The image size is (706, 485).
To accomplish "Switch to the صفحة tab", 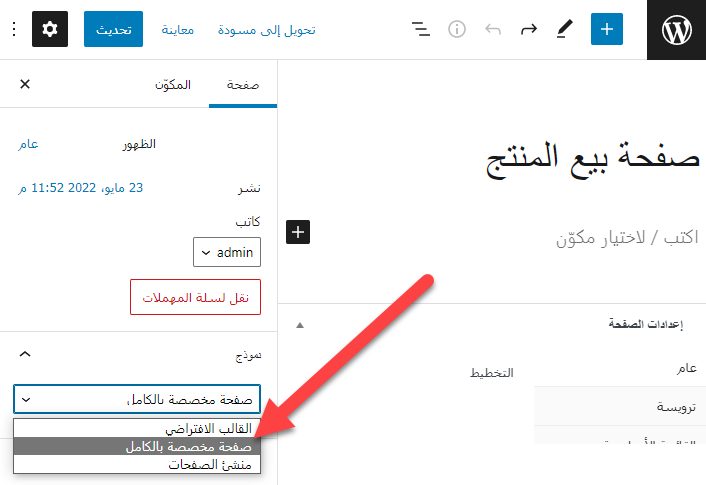I will click(x=242, y=85).
